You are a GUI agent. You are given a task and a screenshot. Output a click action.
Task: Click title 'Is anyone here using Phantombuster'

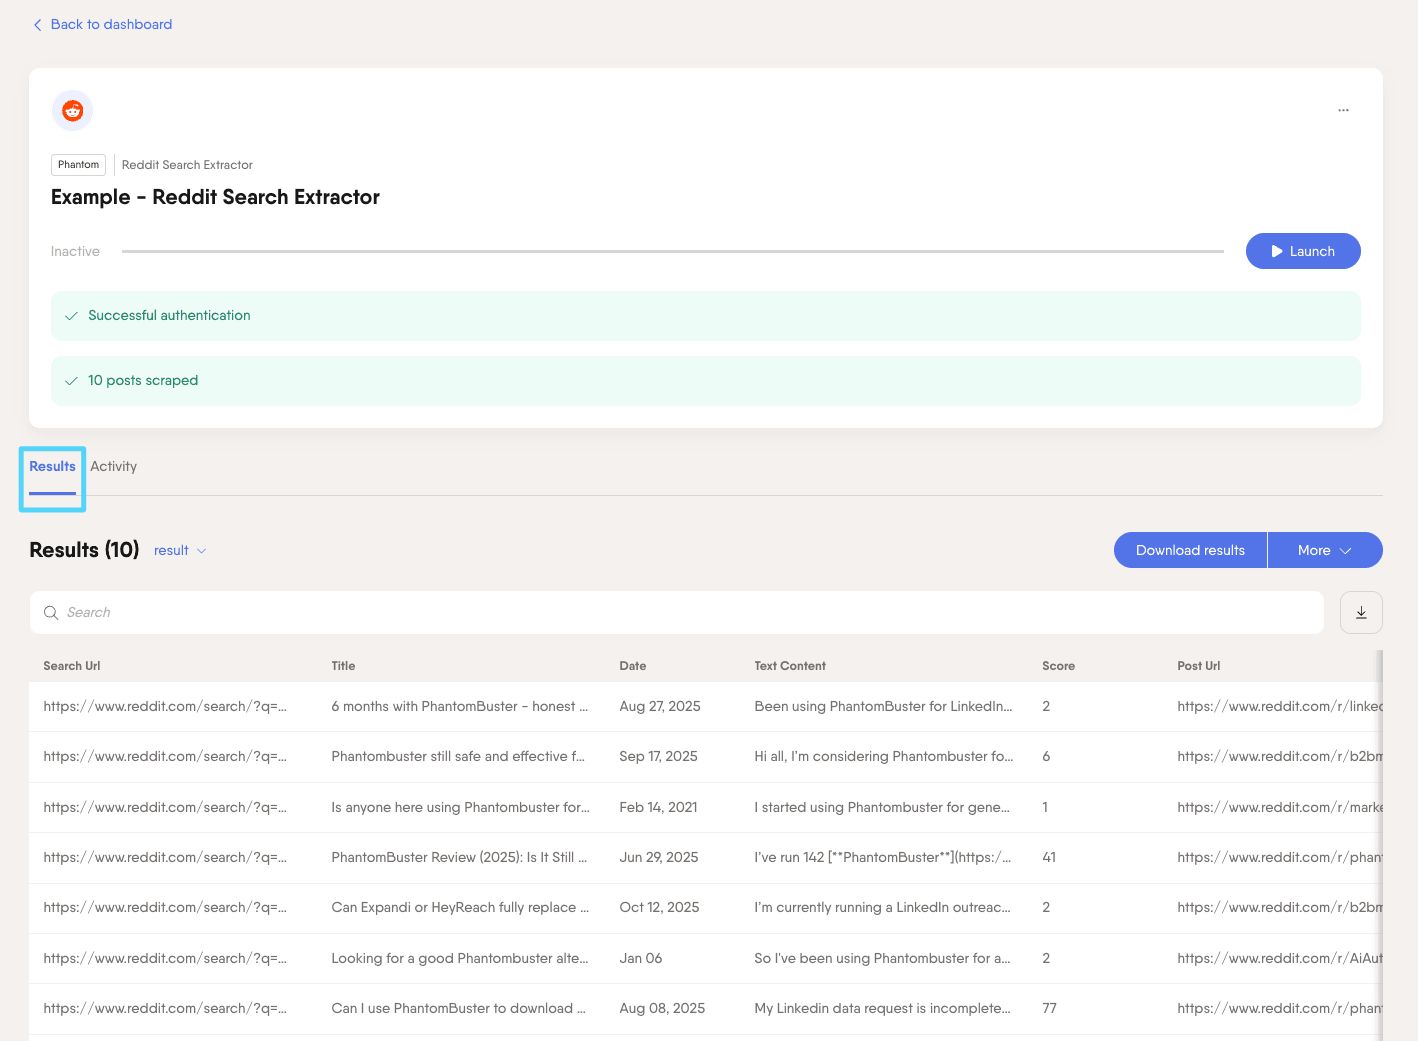(460, 808)
